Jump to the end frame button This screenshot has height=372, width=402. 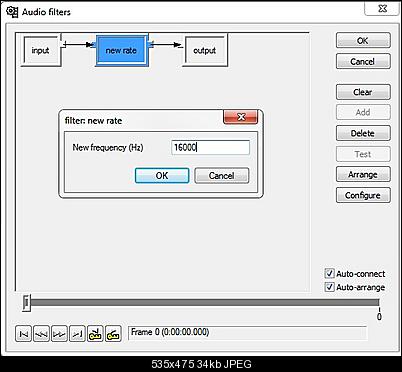click(x=77, y=334)
